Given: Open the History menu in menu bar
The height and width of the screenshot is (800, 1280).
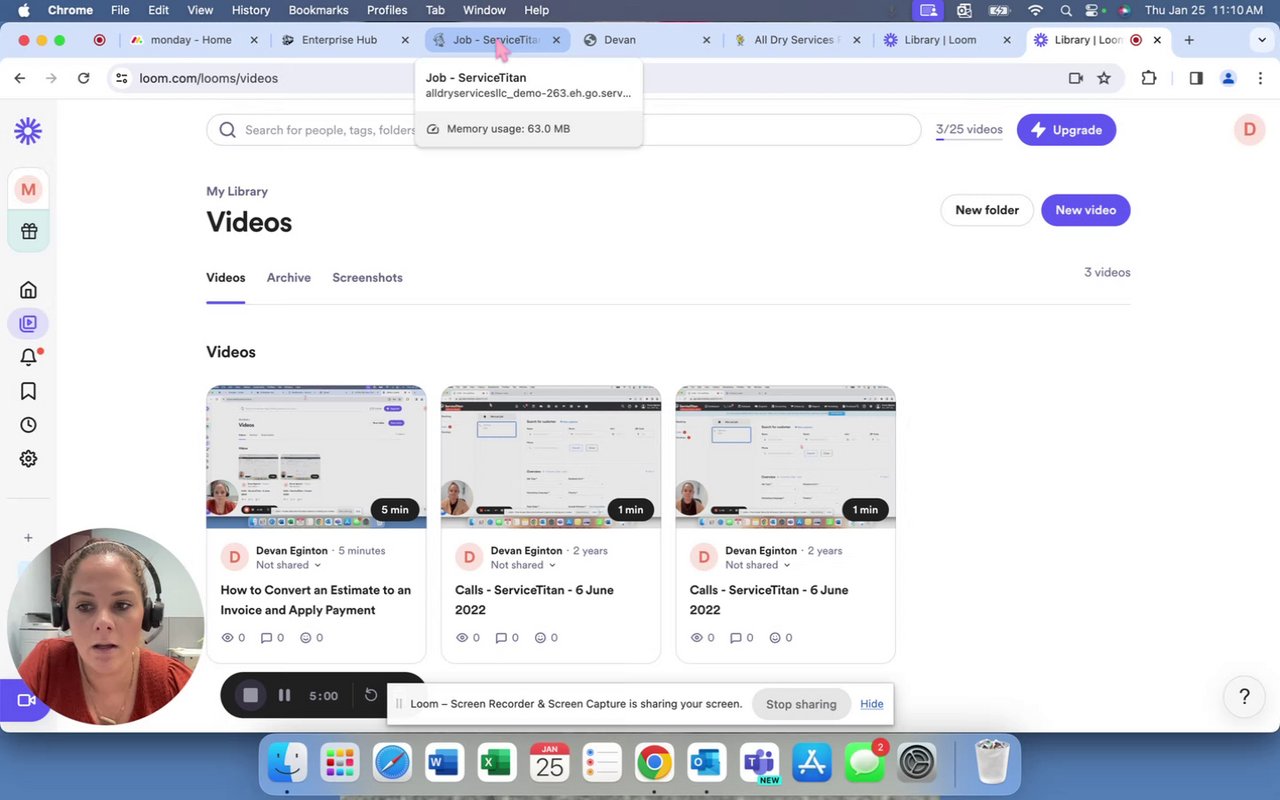Looking at the screenshot, I should pos(251,10).
